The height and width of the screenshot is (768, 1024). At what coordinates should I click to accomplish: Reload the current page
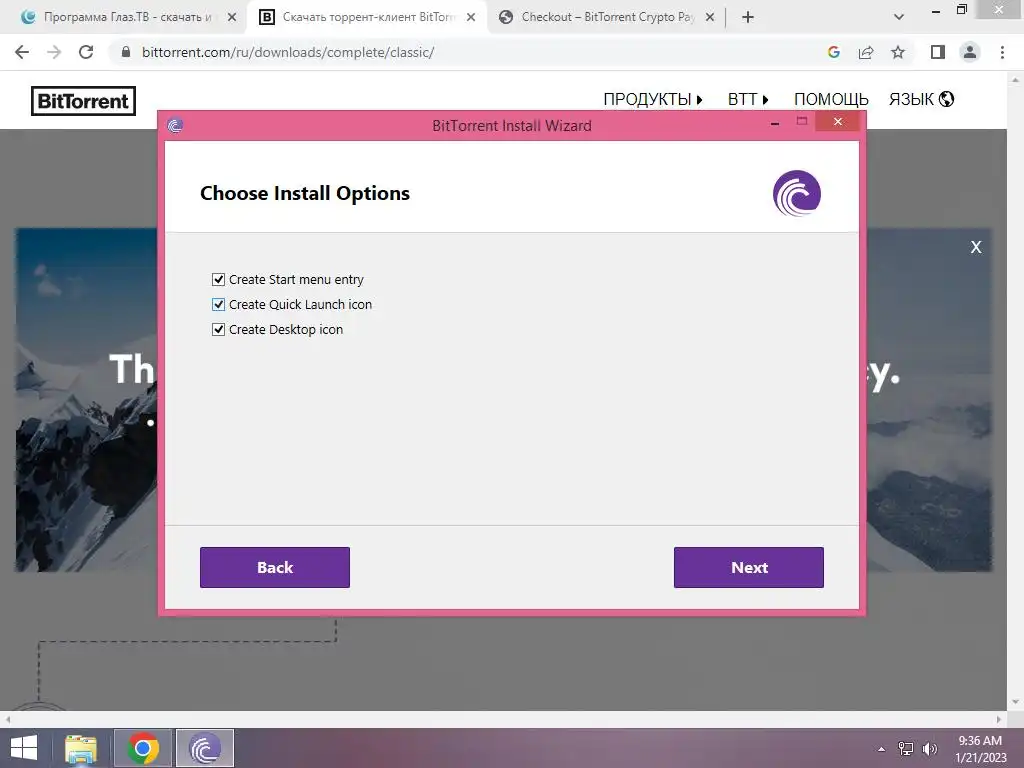click(x=86, y=52)
